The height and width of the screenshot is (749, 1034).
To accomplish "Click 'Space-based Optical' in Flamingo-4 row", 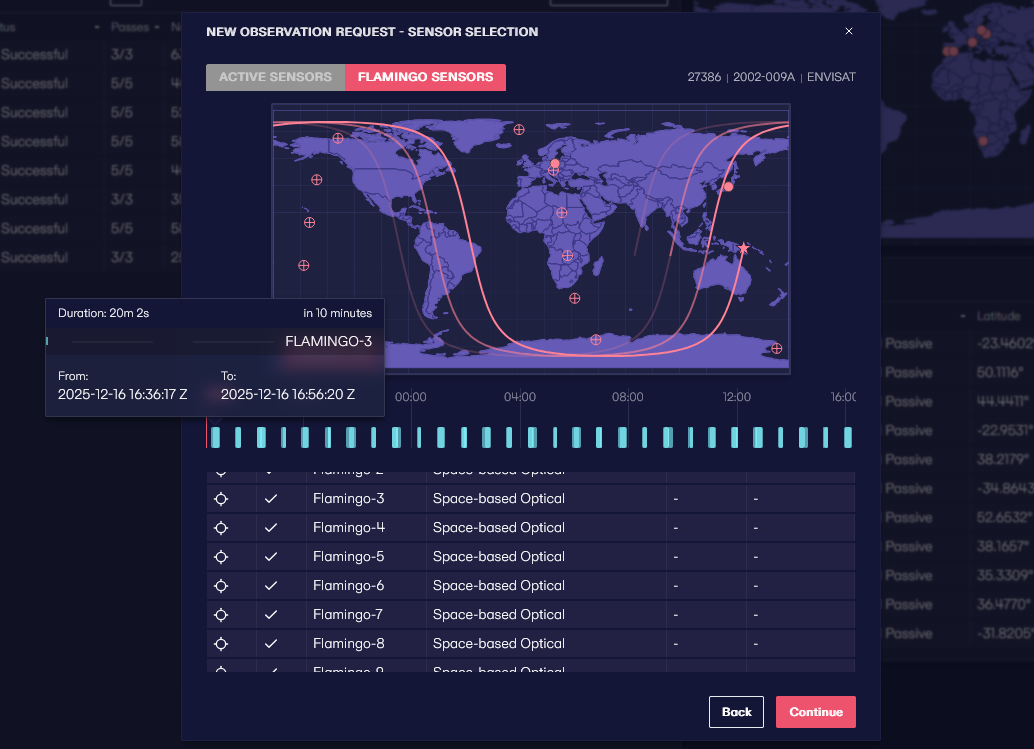I will click(x=499, y=528).
